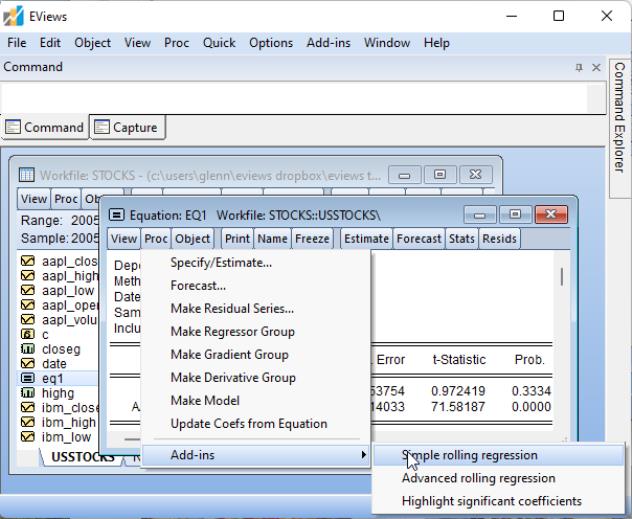Image resolution: width=632 pixels, height=519 pixels.
Task: Choose Highlight significant coefficients
Action: (x=491, y=501)
